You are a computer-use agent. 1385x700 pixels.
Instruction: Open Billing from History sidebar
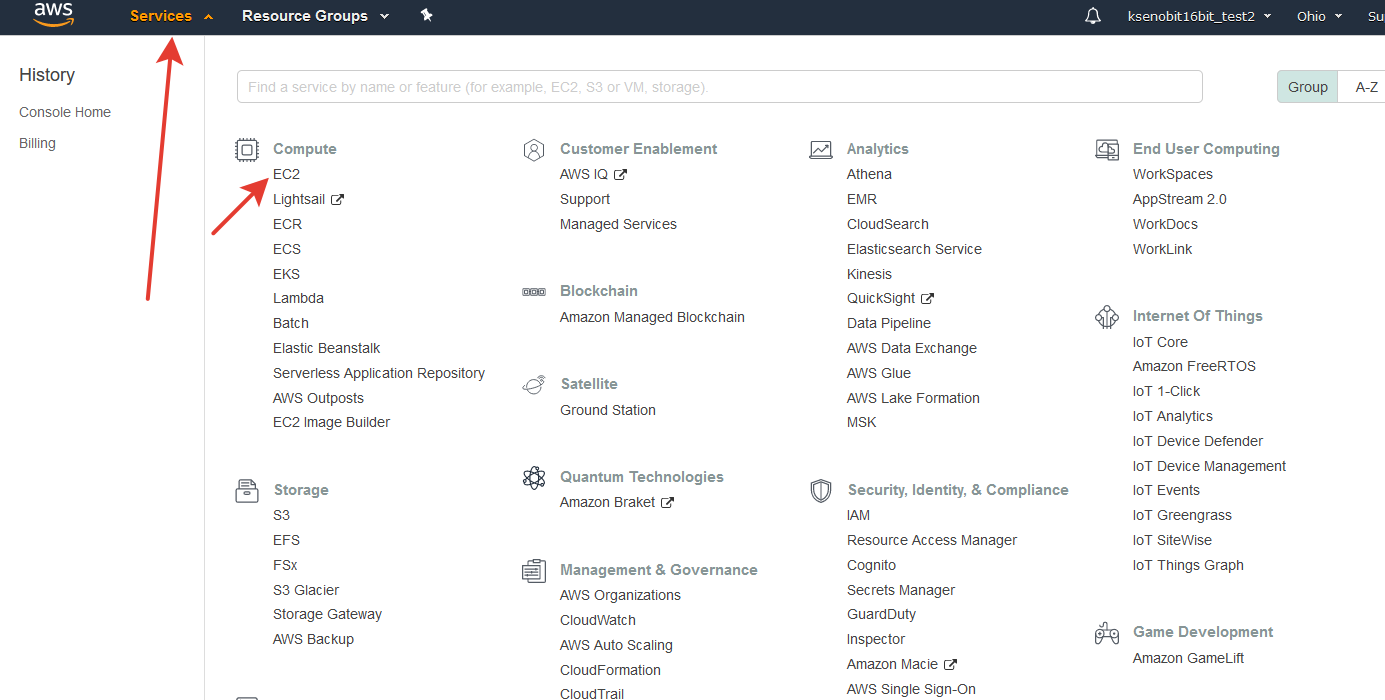pos(37,143)
